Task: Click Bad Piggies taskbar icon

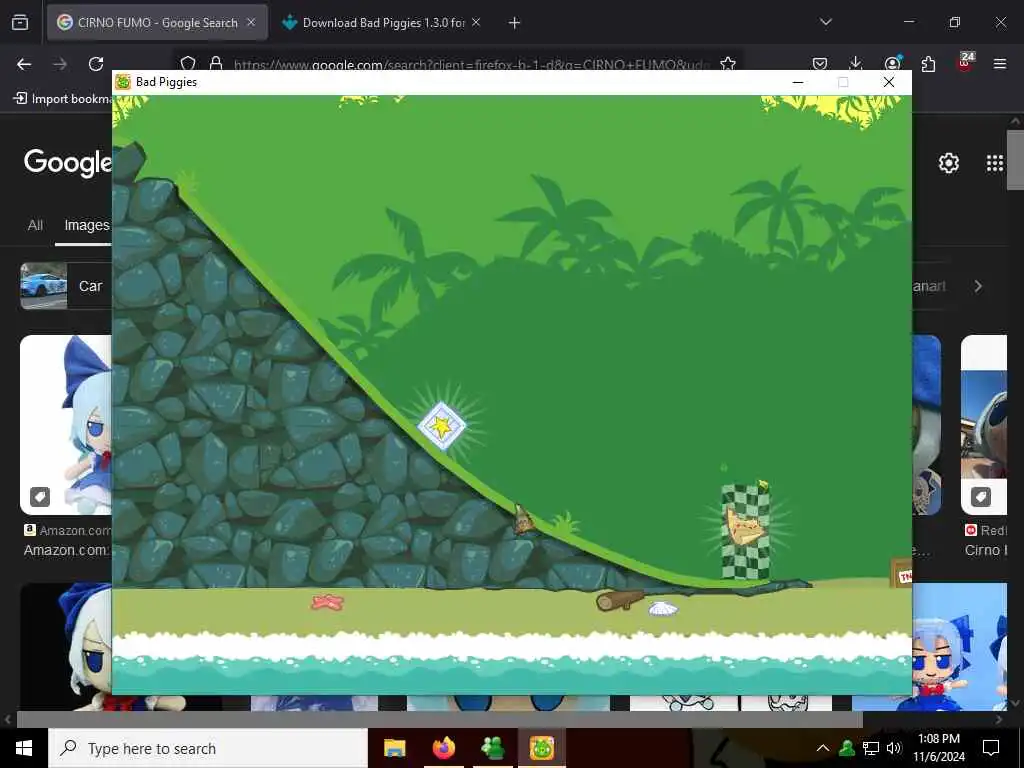Action: click(541, 748)
